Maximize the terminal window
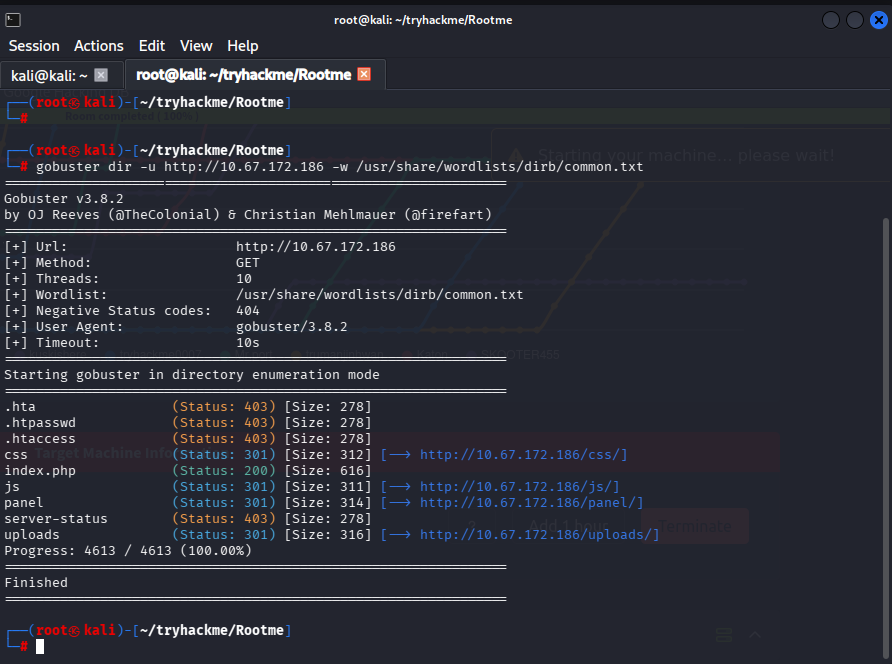 tap(855, 20)
